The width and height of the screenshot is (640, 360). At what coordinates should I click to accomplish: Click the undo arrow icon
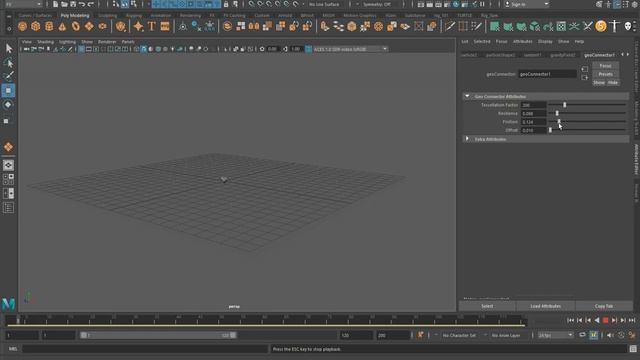pos(82,4)
